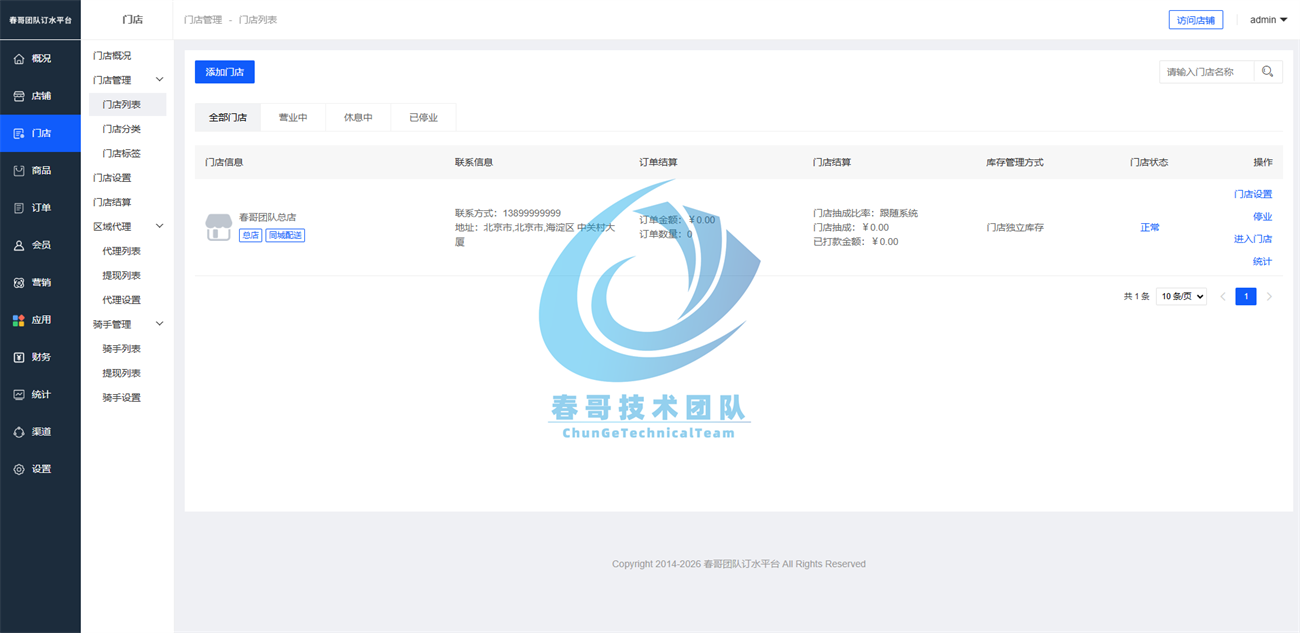
Task: Click the search magnifier icon
Action: (x=1268, y=71)
